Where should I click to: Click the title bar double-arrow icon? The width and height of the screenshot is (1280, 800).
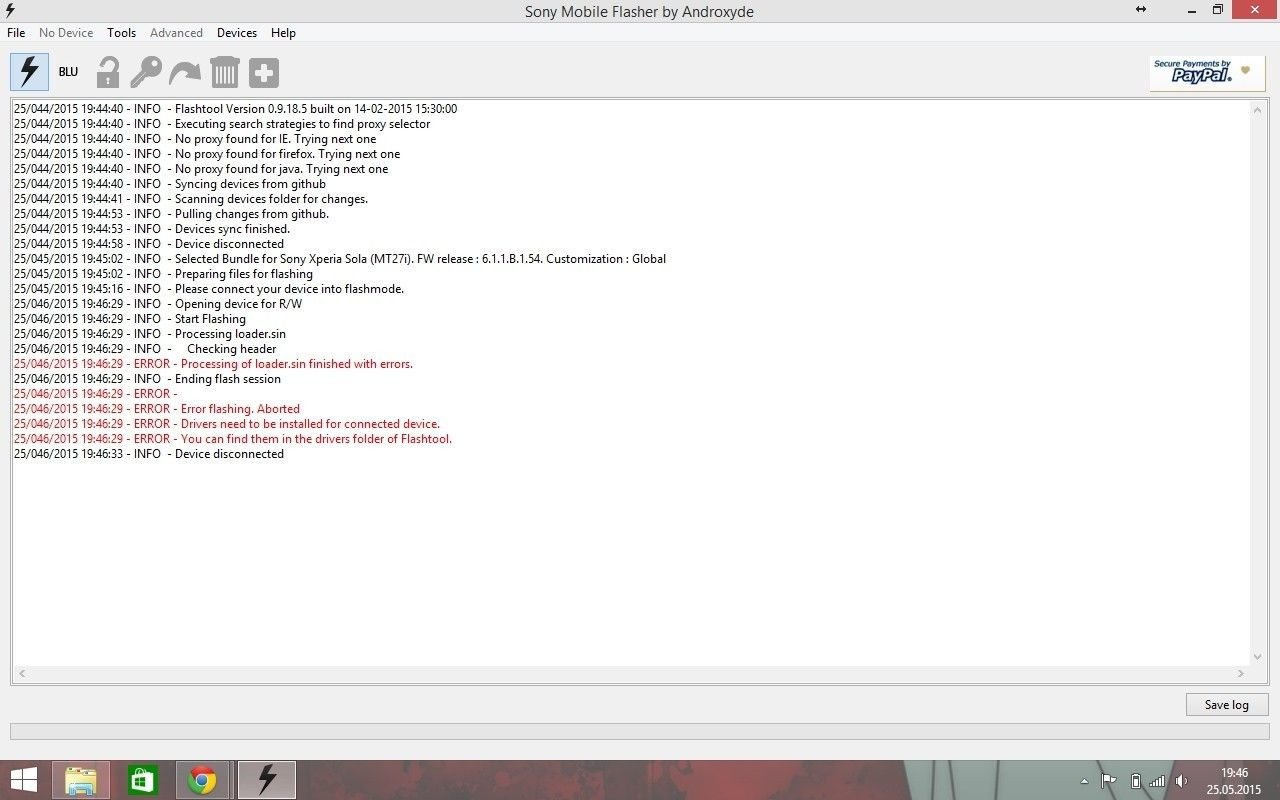click(1141, 10)
